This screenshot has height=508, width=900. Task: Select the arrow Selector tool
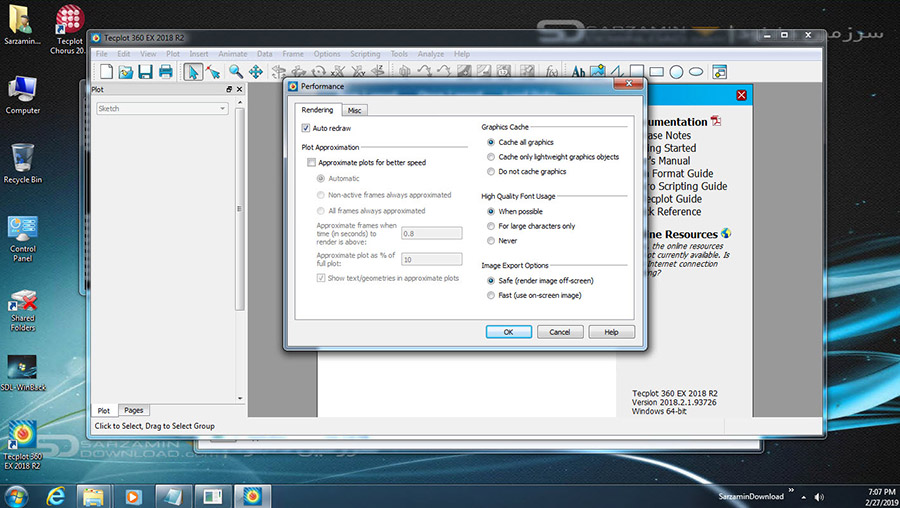click(193, 72)
